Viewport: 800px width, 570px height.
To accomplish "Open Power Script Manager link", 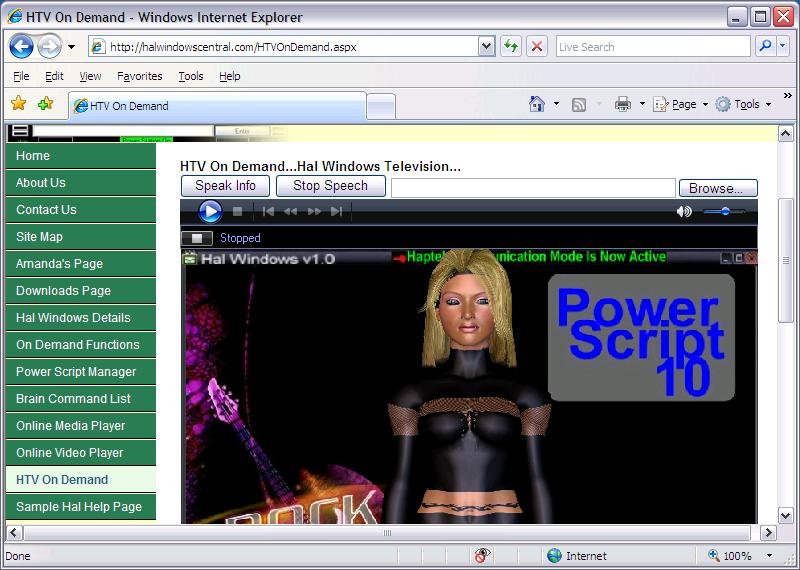I will 81,372.
